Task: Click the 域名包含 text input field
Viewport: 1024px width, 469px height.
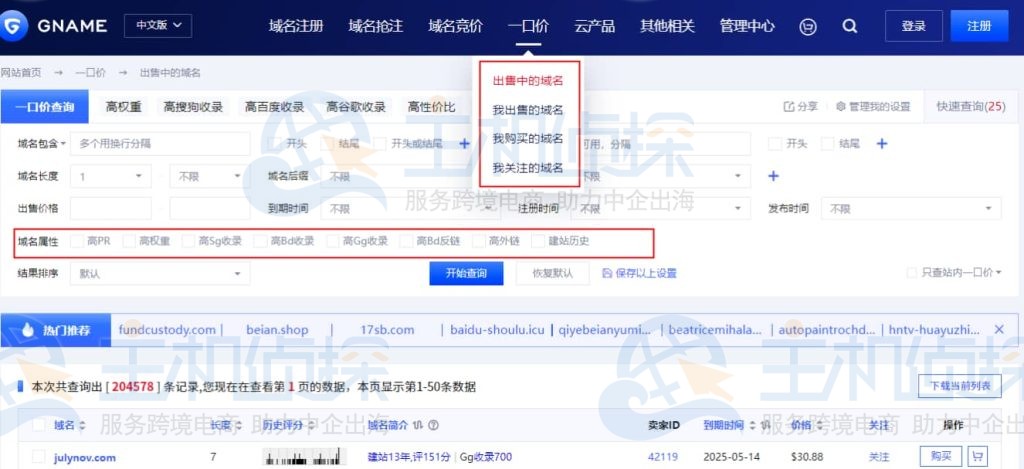Action: 160,144
